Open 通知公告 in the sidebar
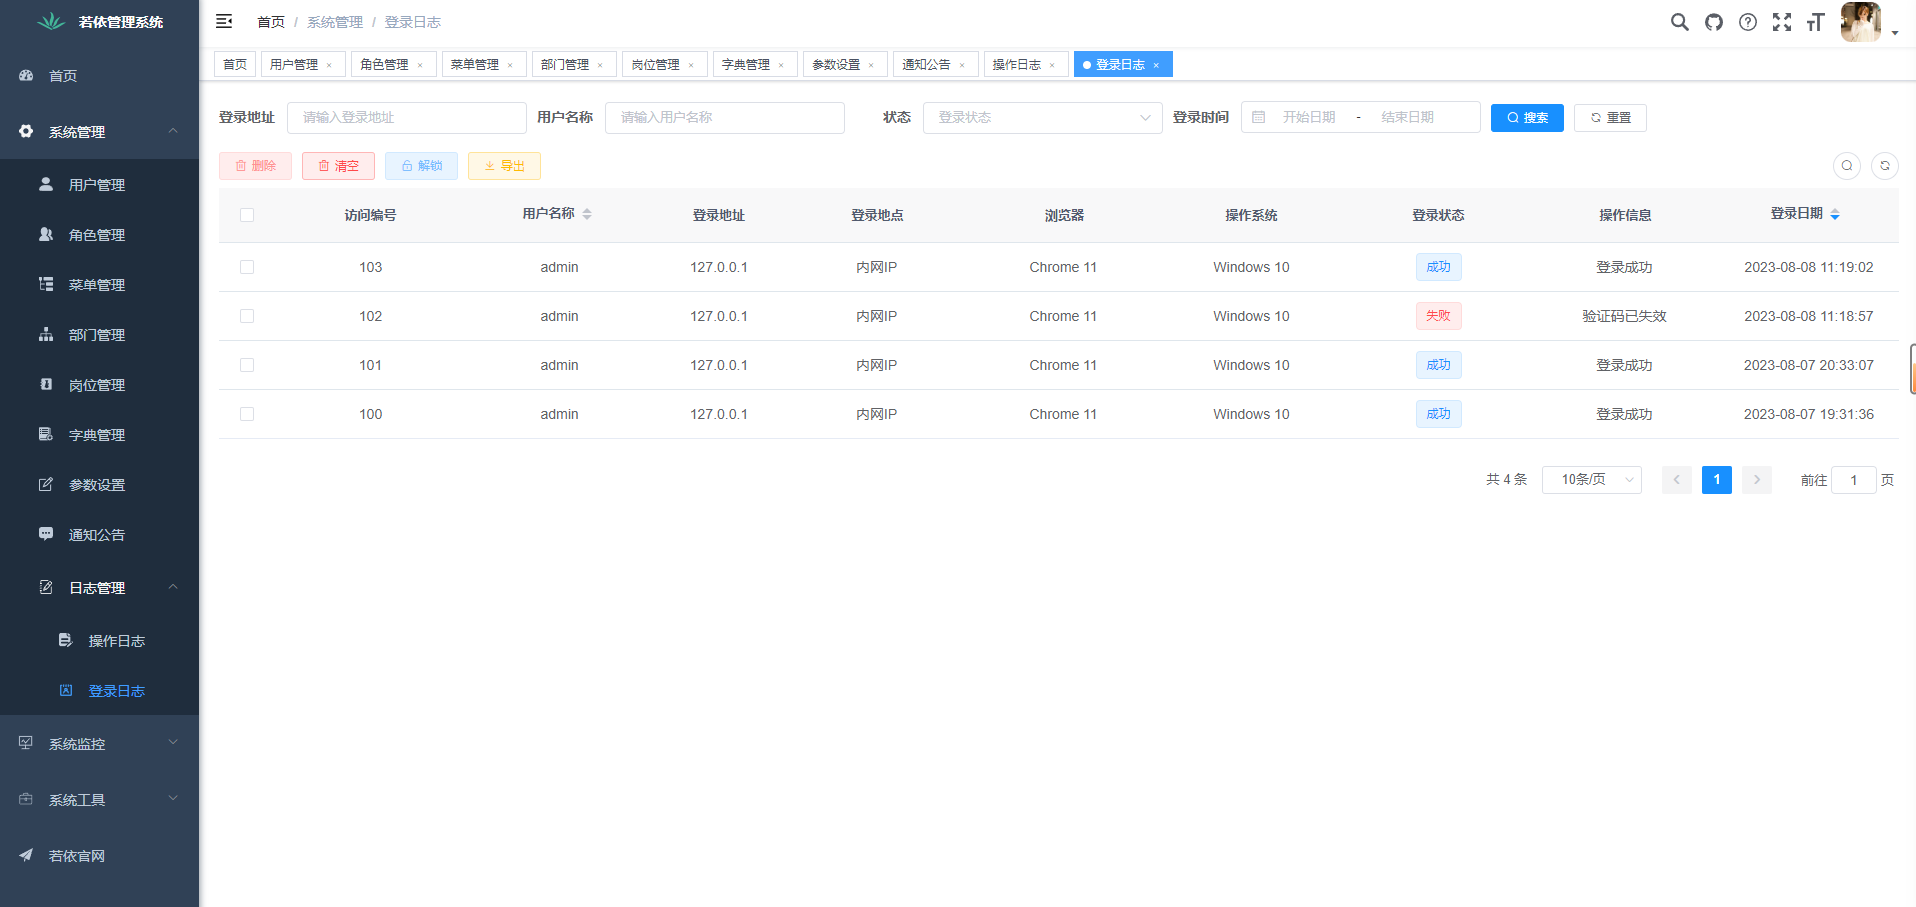 point(99,535)
